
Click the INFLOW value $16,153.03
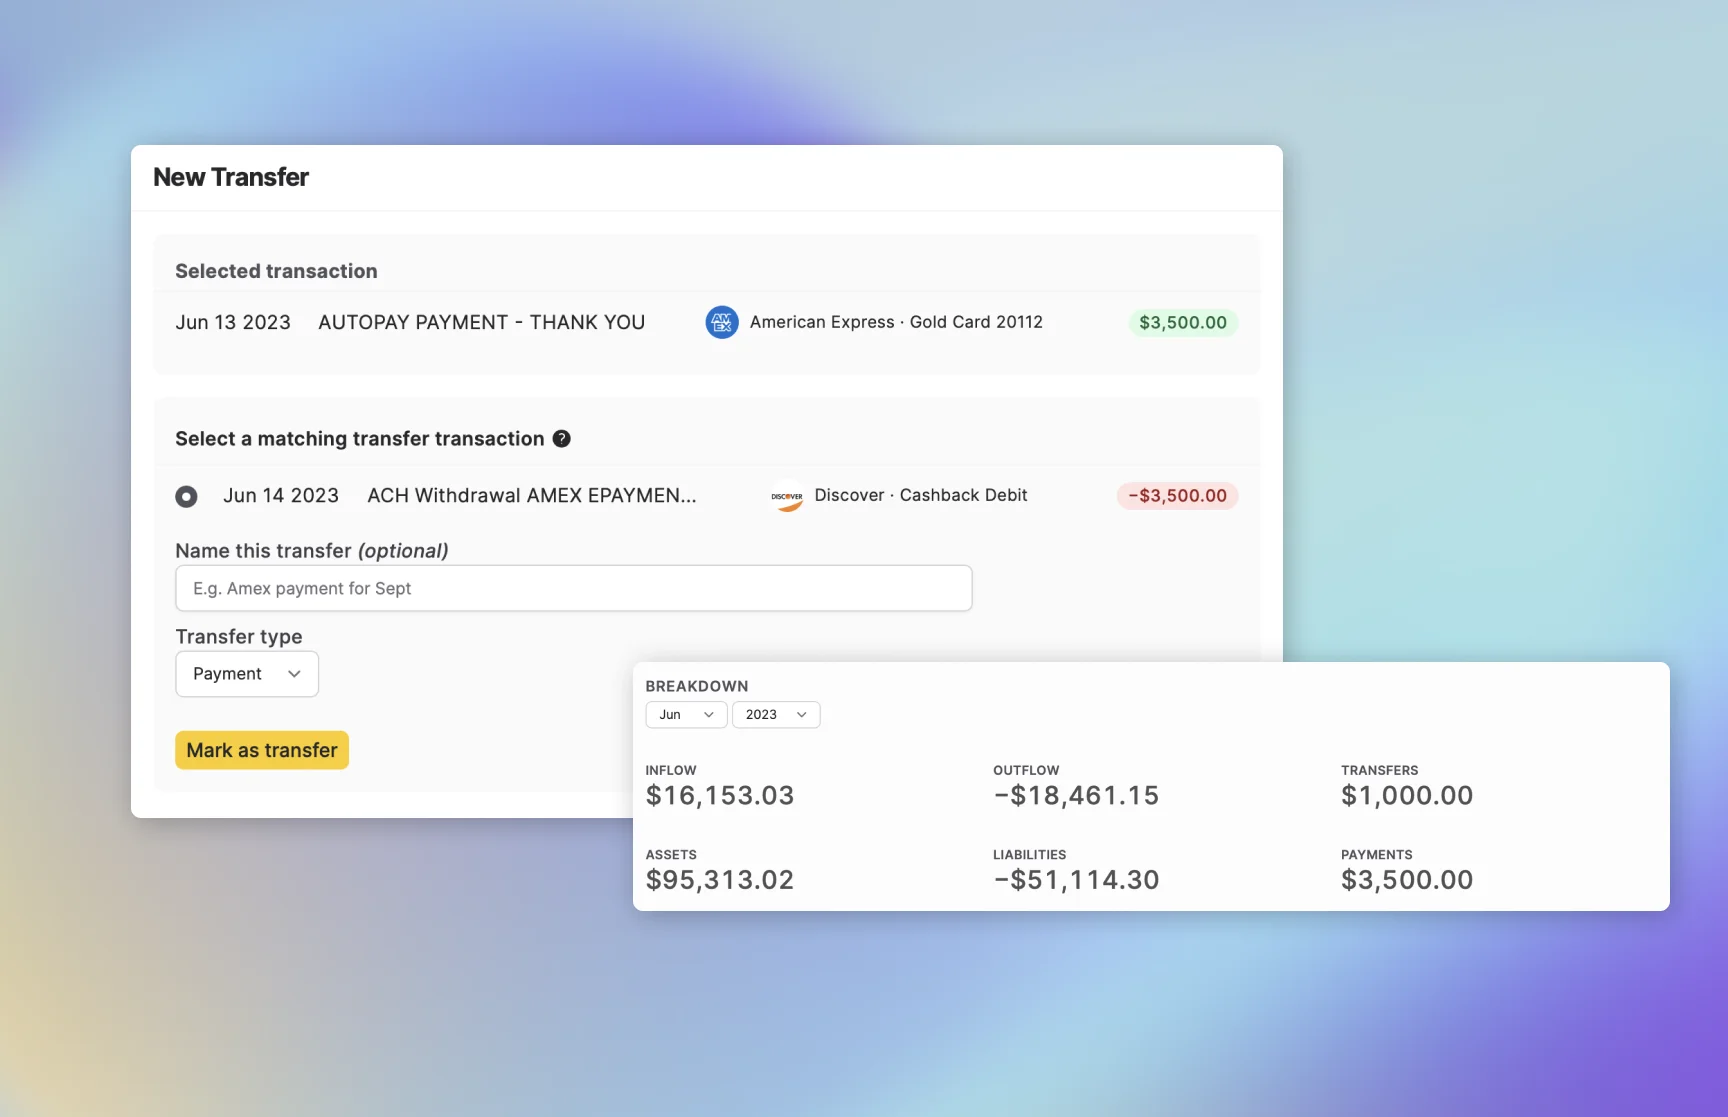point(720,795)
